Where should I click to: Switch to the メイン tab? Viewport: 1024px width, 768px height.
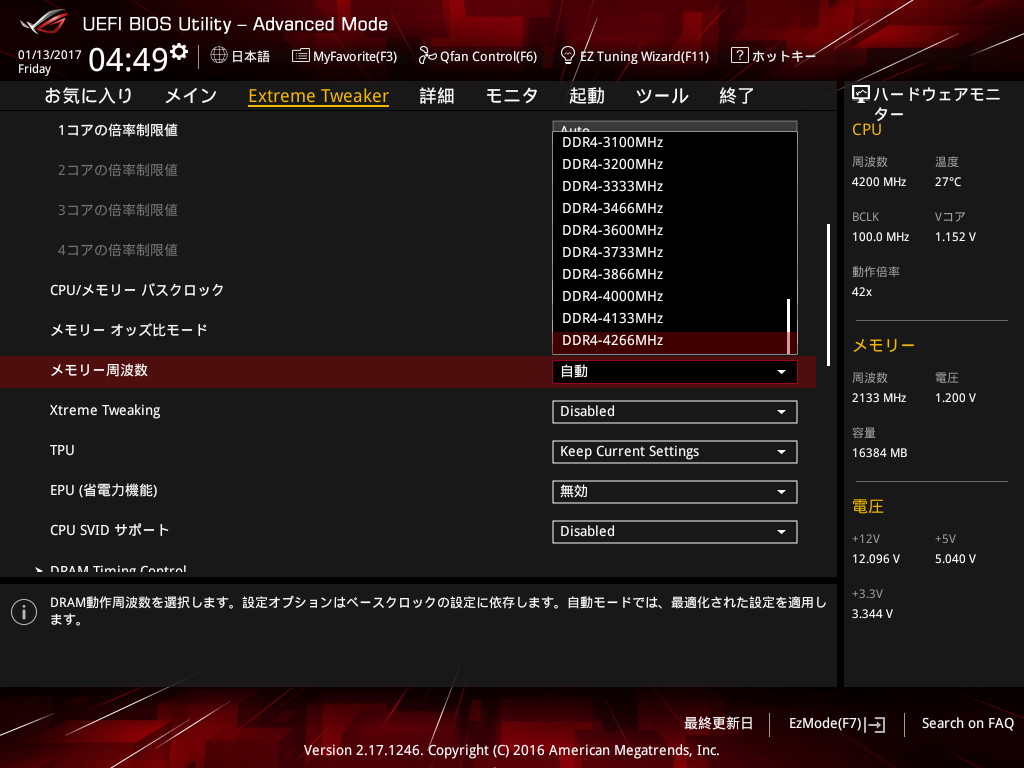click(191, 96)
